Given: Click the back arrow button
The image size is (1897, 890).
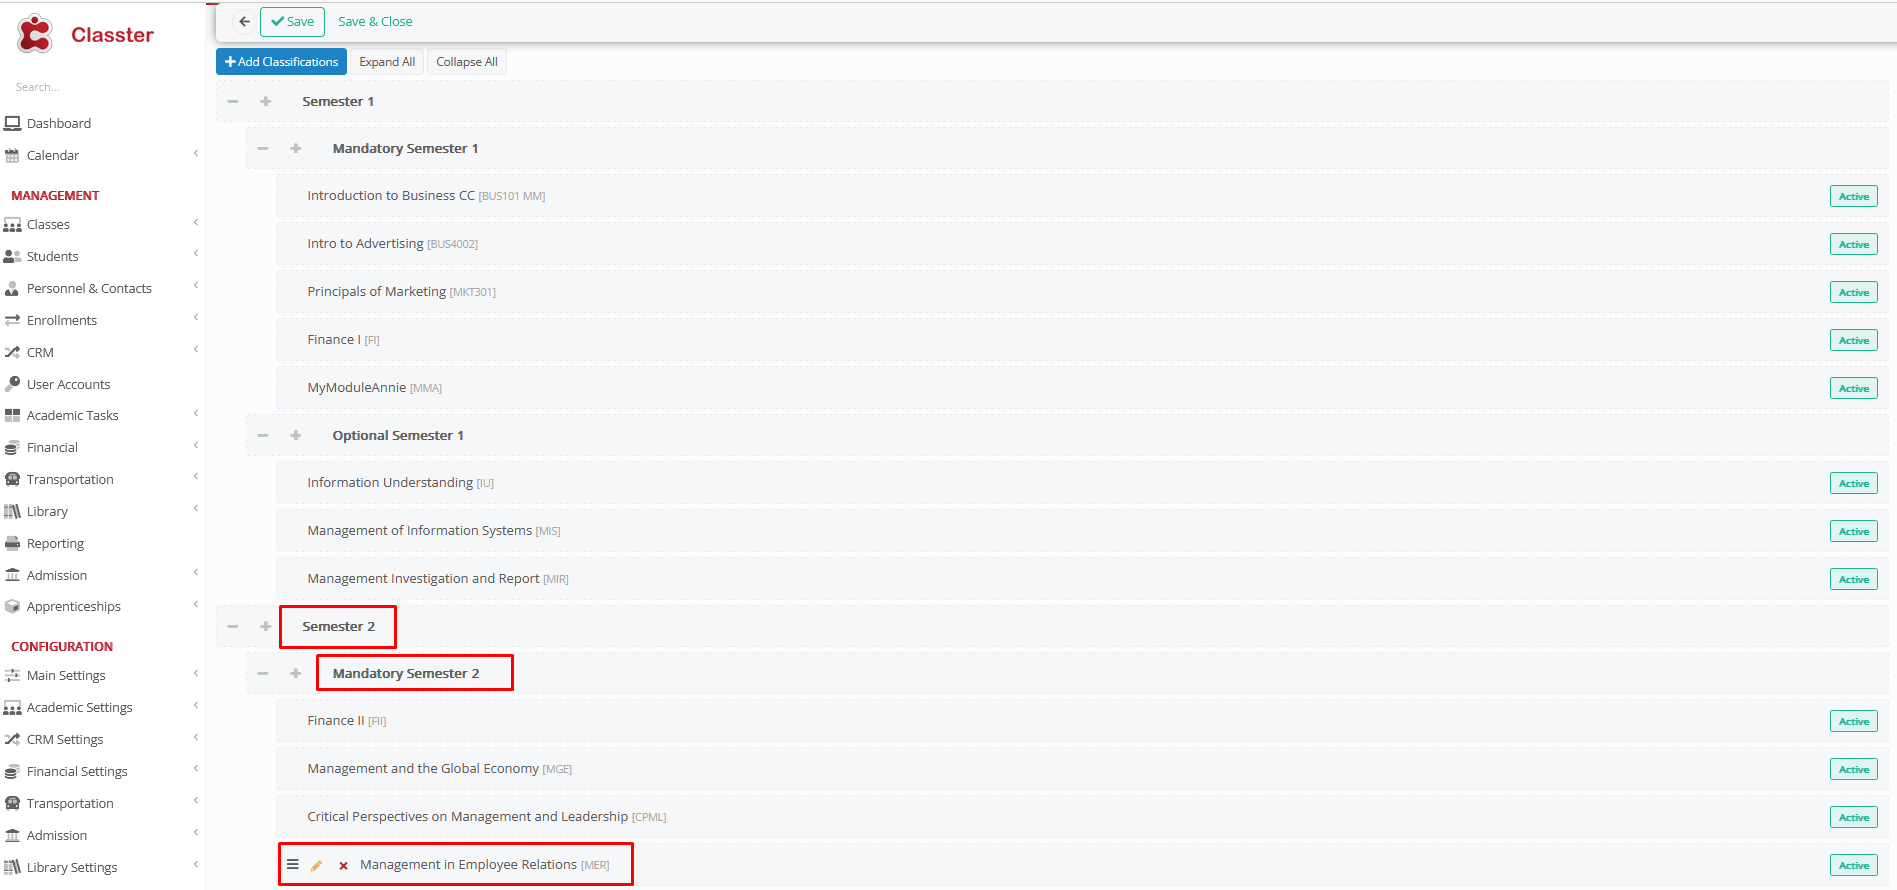Looking at the screenshot, I should pyautogui.click(x=244, y=21).
